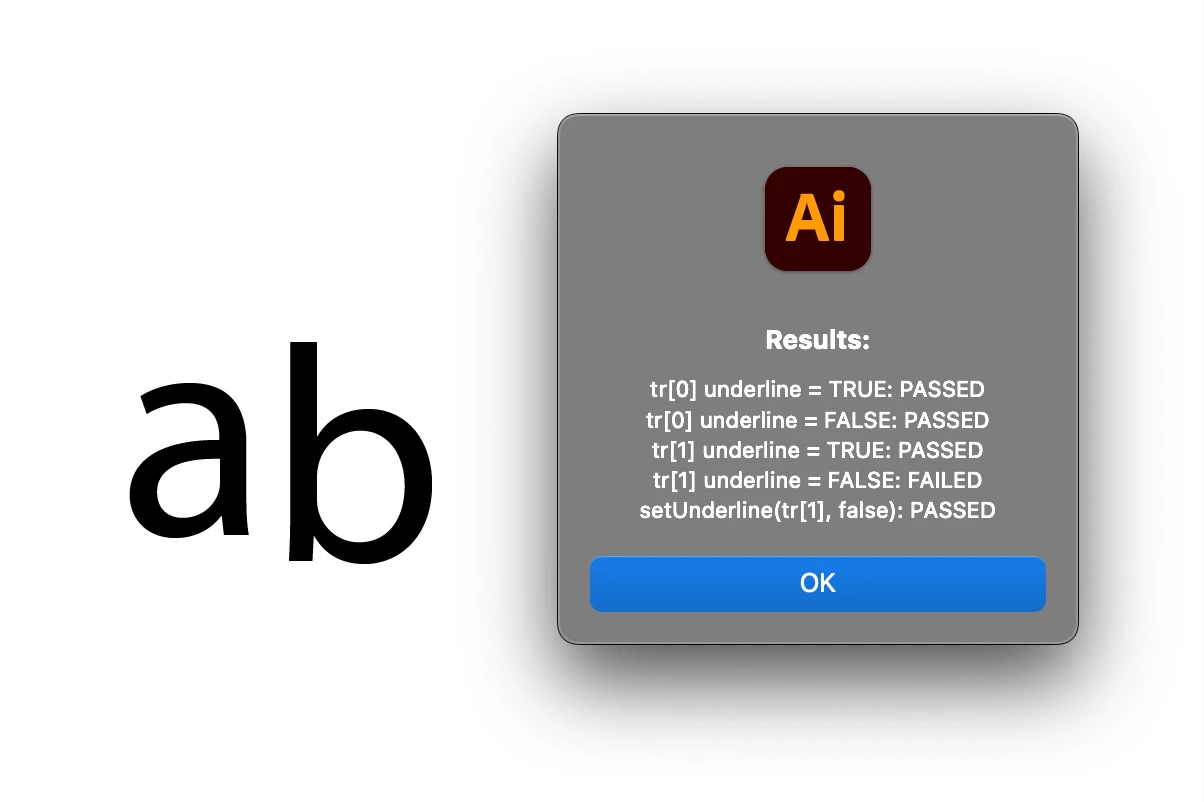1204x802 pixels.
Task: Click PASSED on the setUnderline result line
Action: click(x=953, y=510)
